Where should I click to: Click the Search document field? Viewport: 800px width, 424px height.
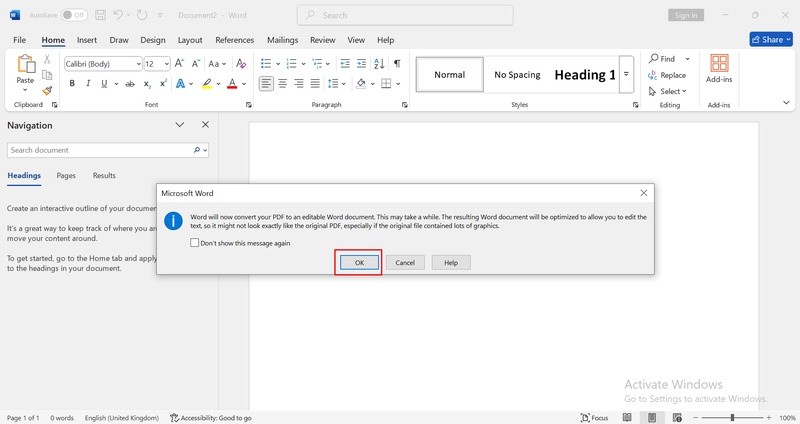point(108,150)
